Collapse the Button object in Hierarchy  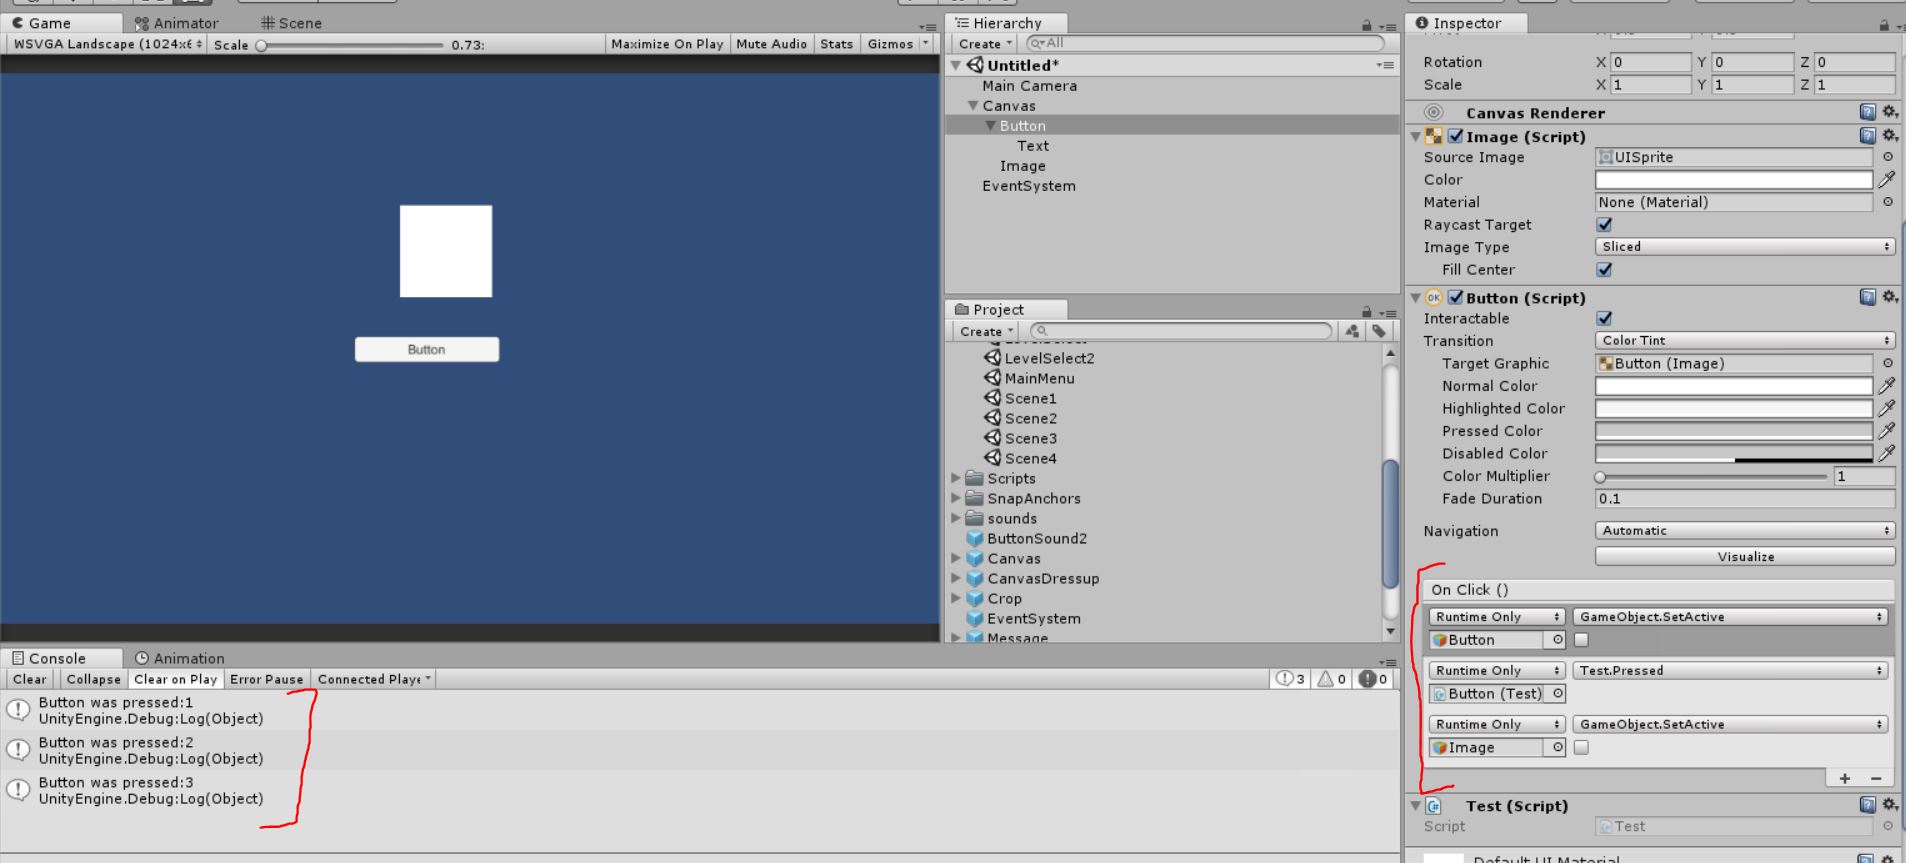[x=990, y=126]
